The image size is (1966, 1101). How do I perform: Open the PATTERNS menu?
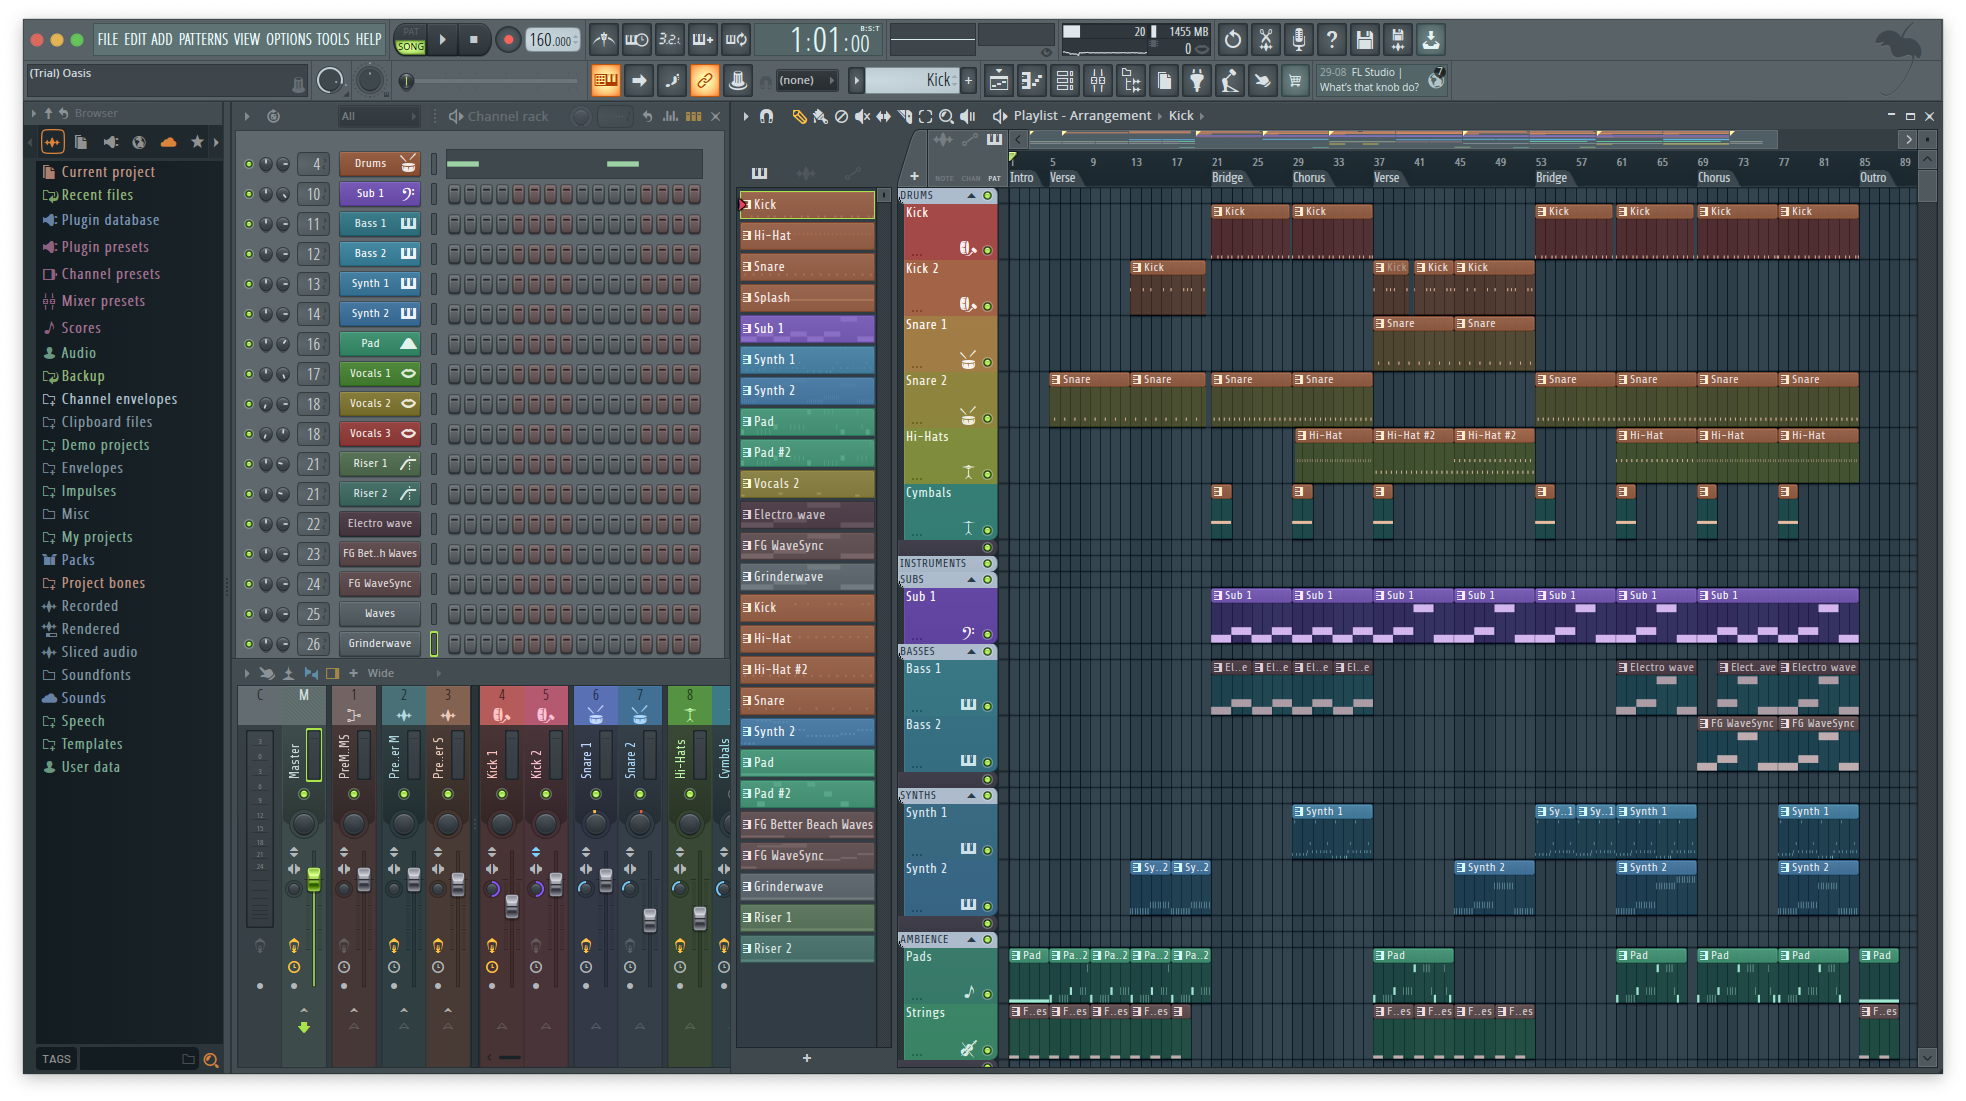click(203, 40)
